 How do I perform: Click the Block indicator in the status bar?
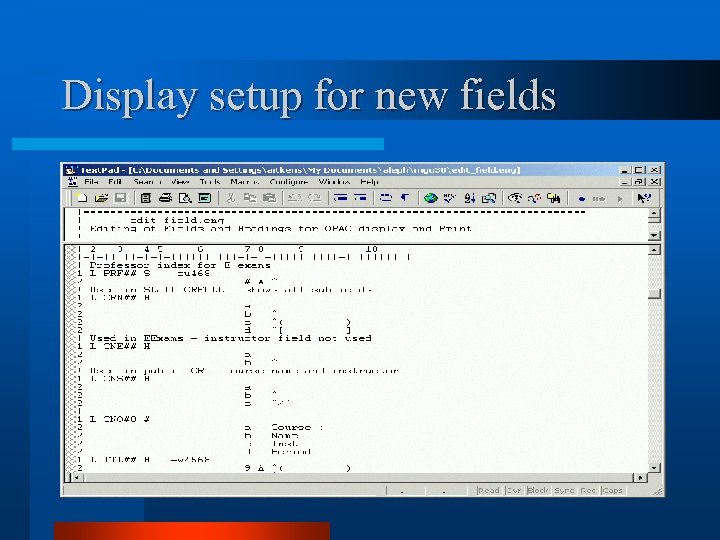pos(538,490)
